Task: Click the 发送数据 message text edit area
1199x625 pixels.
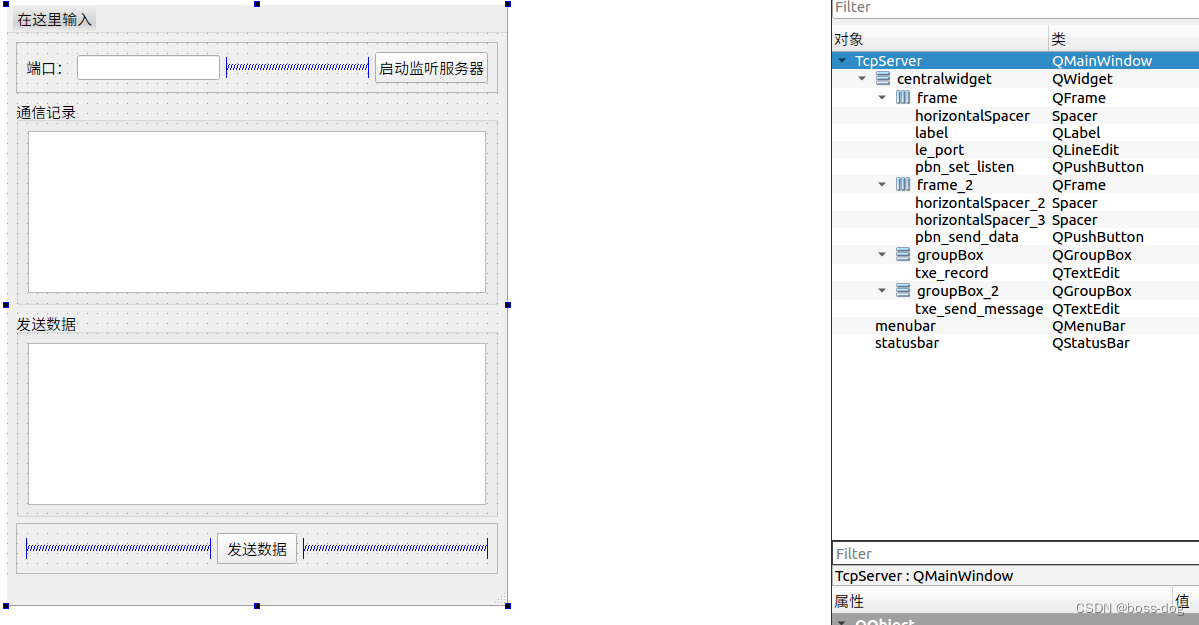Action: 257,424
